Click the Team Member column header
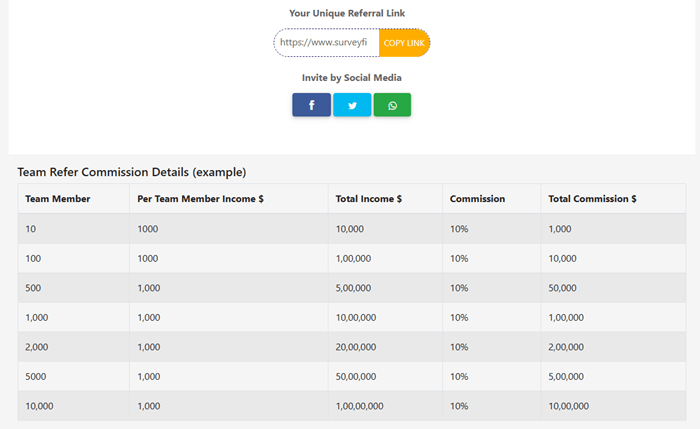The width and height of the screenshot is (700, 429). (x=58, y=199)
